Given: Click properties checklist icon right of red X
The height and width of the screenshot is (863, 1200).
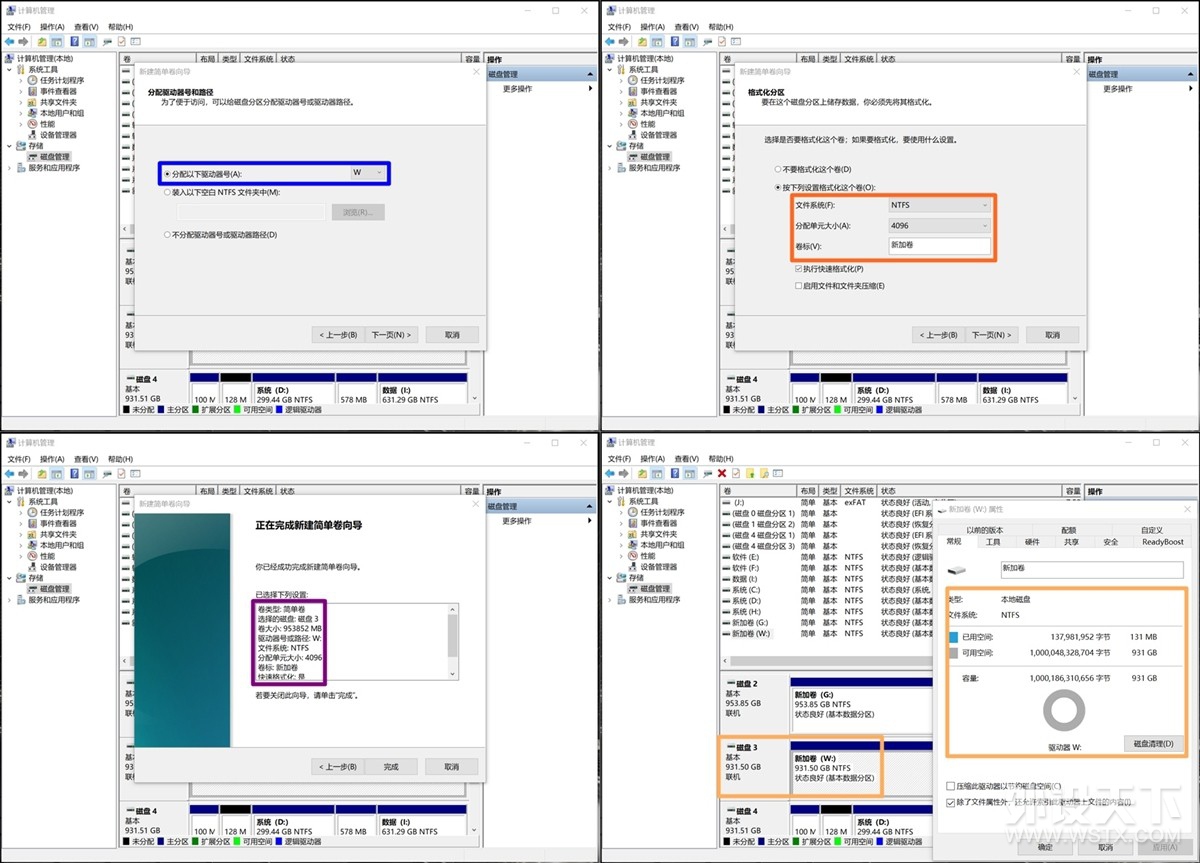Looking at the screenshot, I should pos(736,473).
